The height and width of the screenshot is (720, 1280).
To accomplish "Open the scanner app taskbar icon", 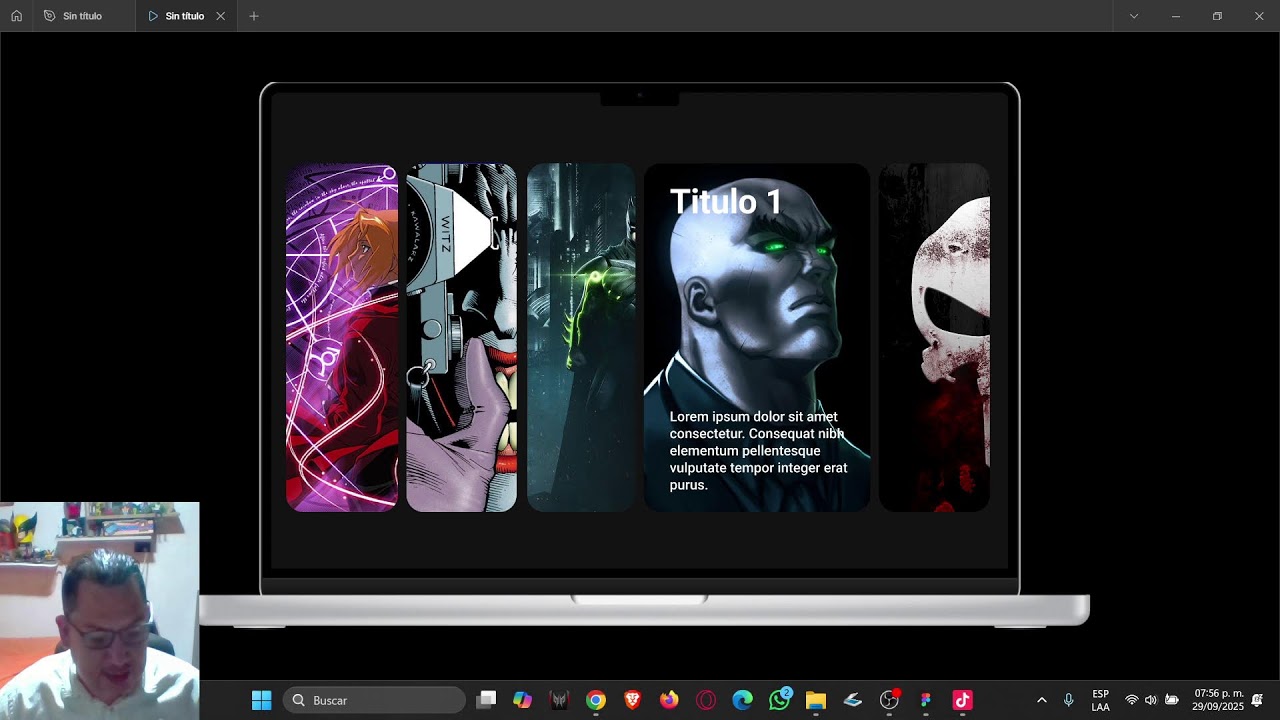I will tap(852, 700).
